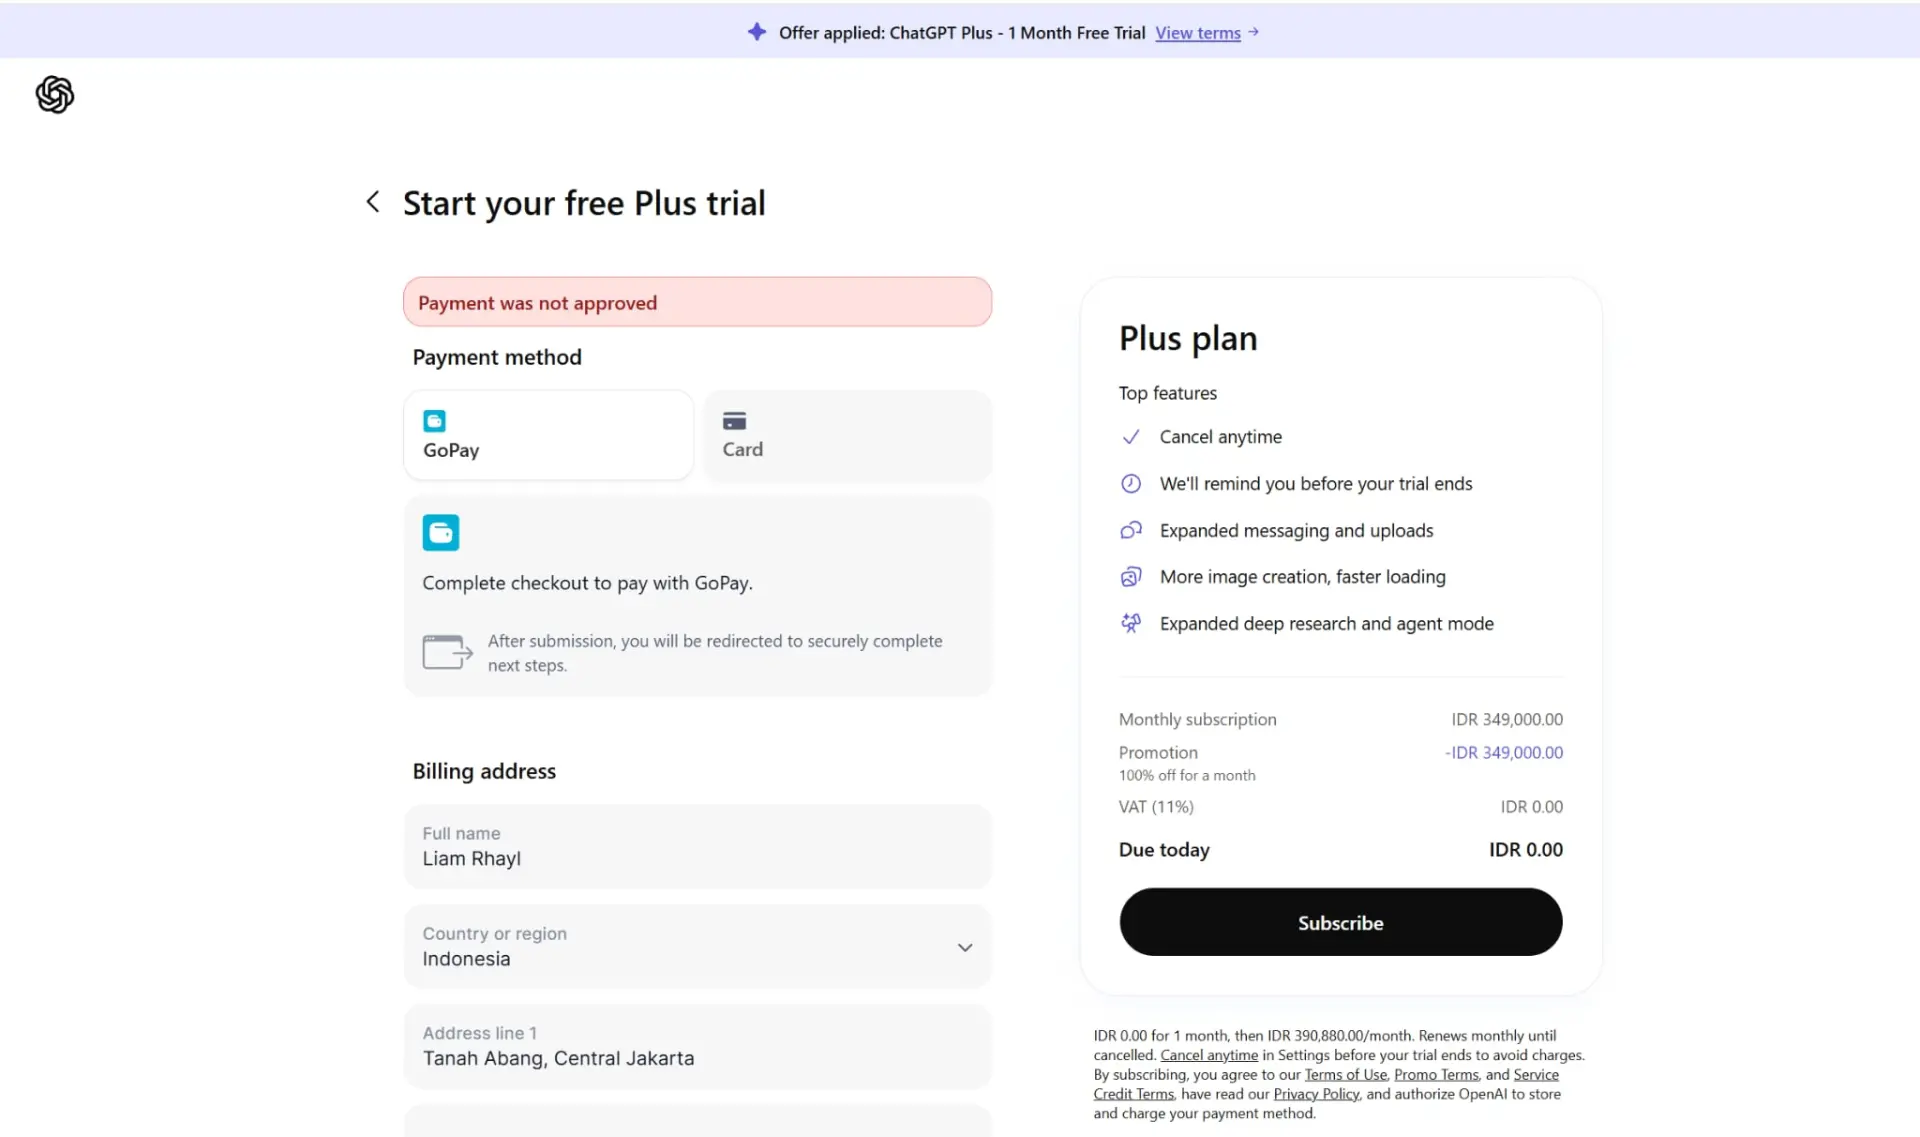
Task: Click the large GoPay logo in checkout panel
Action: (441, 533)
